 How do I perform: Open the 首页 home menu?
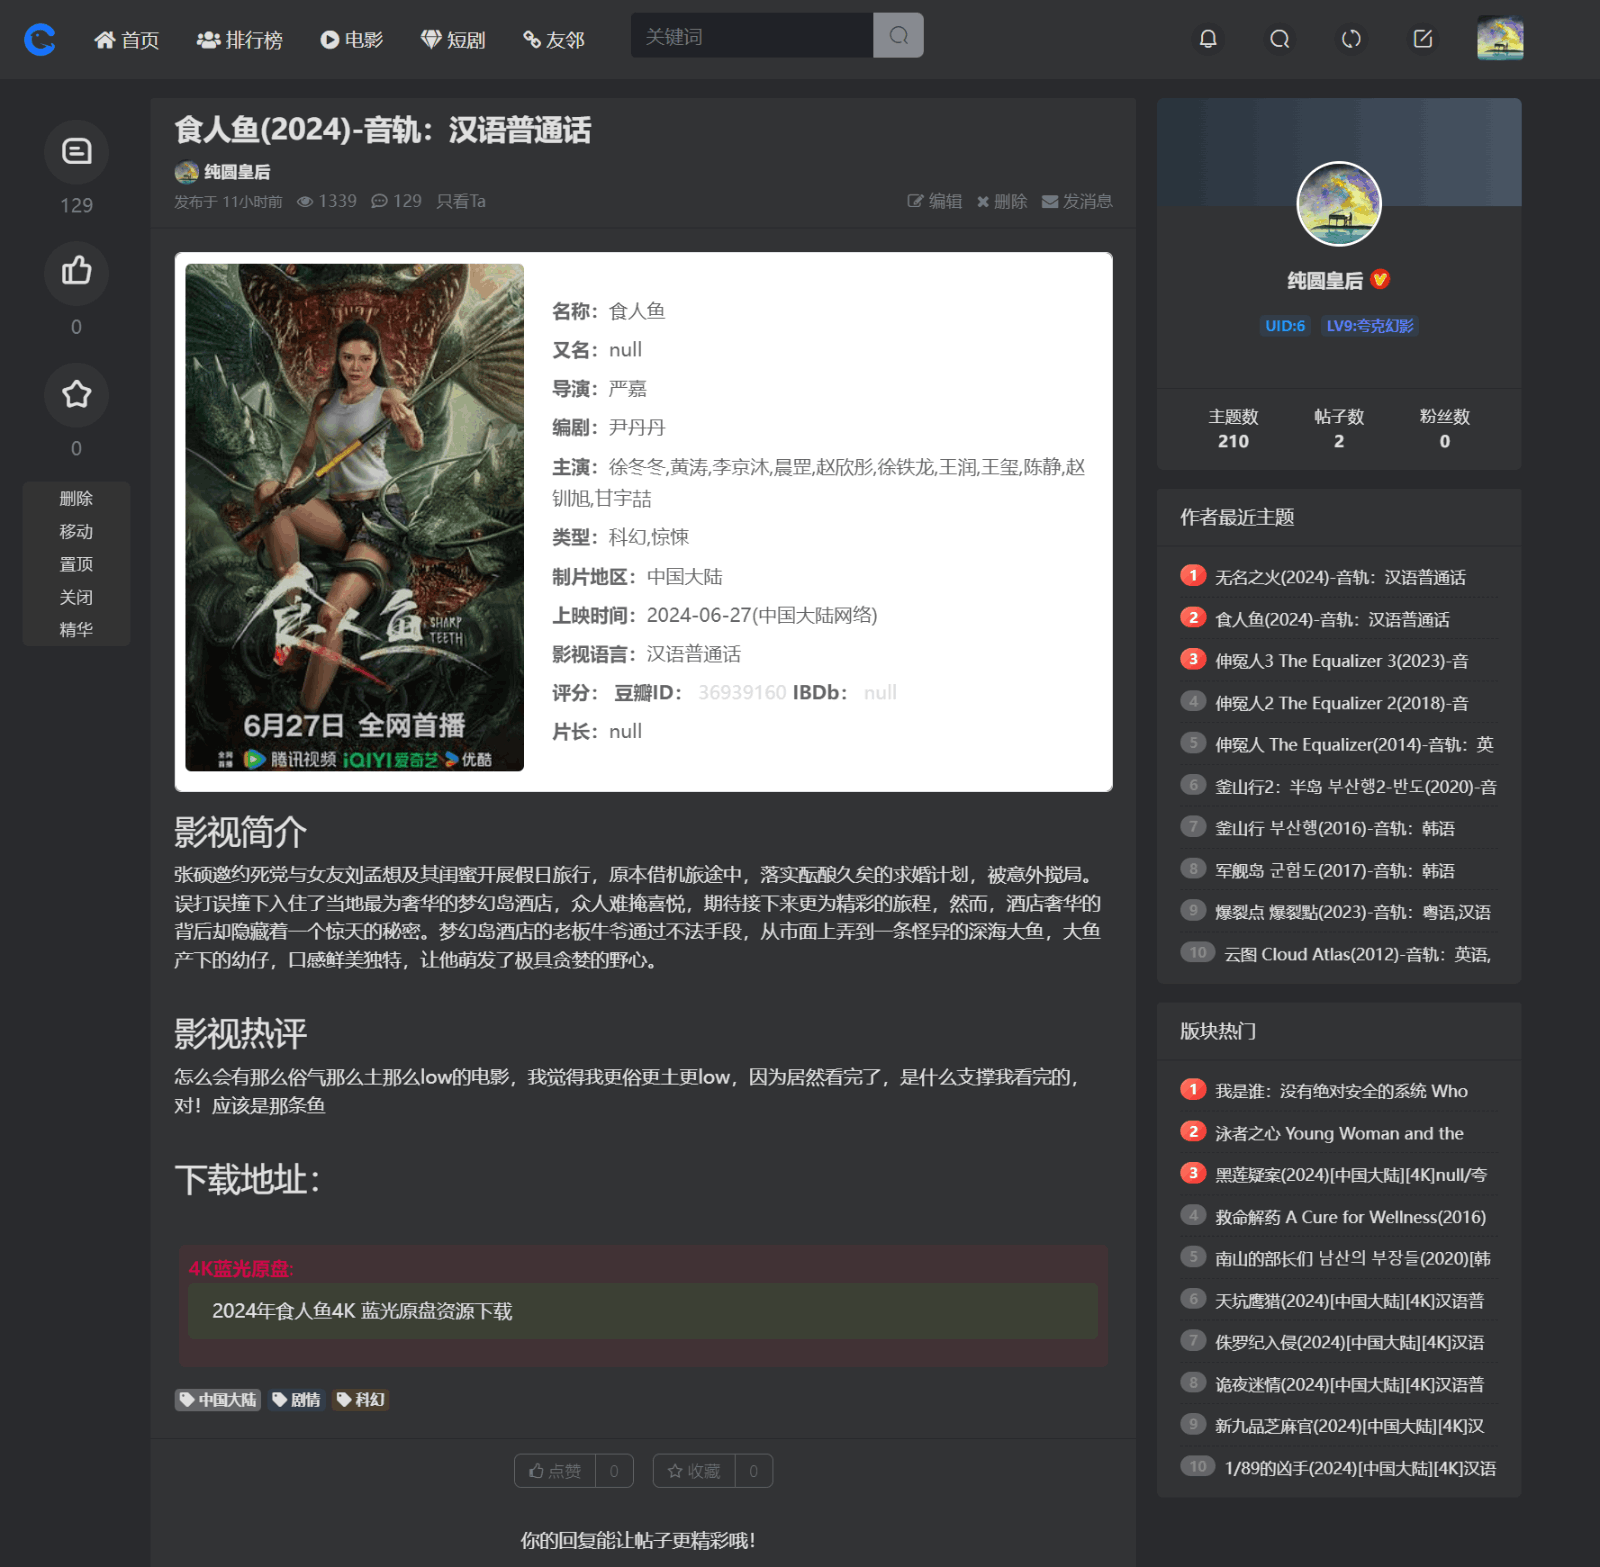tap(127, 40)
